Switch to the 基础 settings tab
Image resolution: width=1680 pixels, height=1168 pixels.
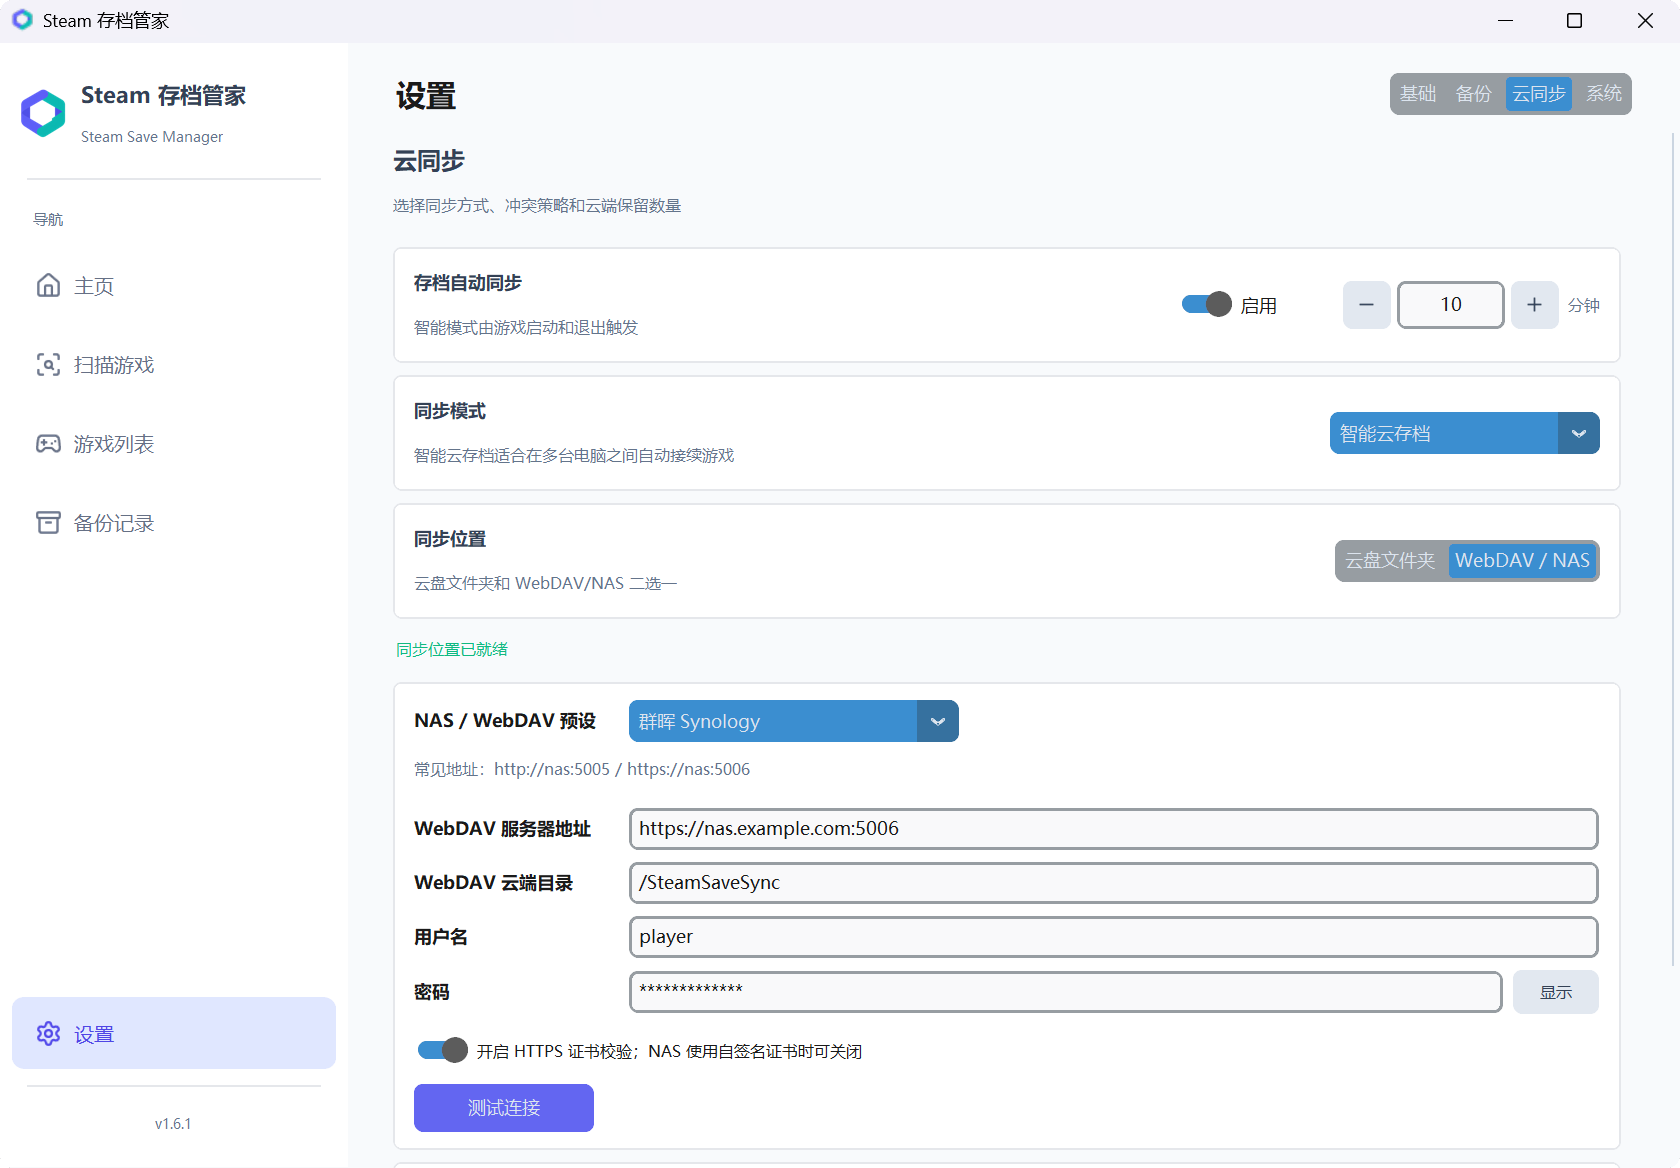pos(1418,94)
